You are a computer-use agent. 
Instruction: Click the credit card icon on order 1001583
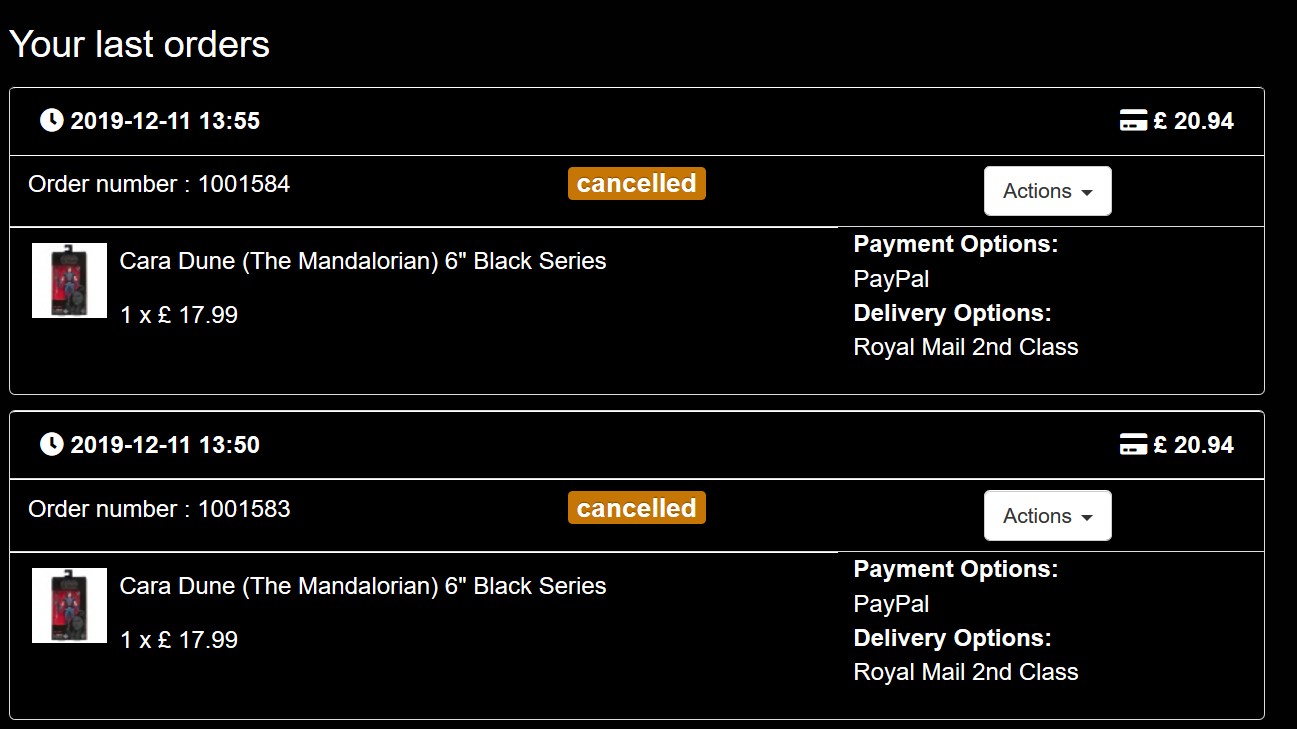click(1133, 444)
